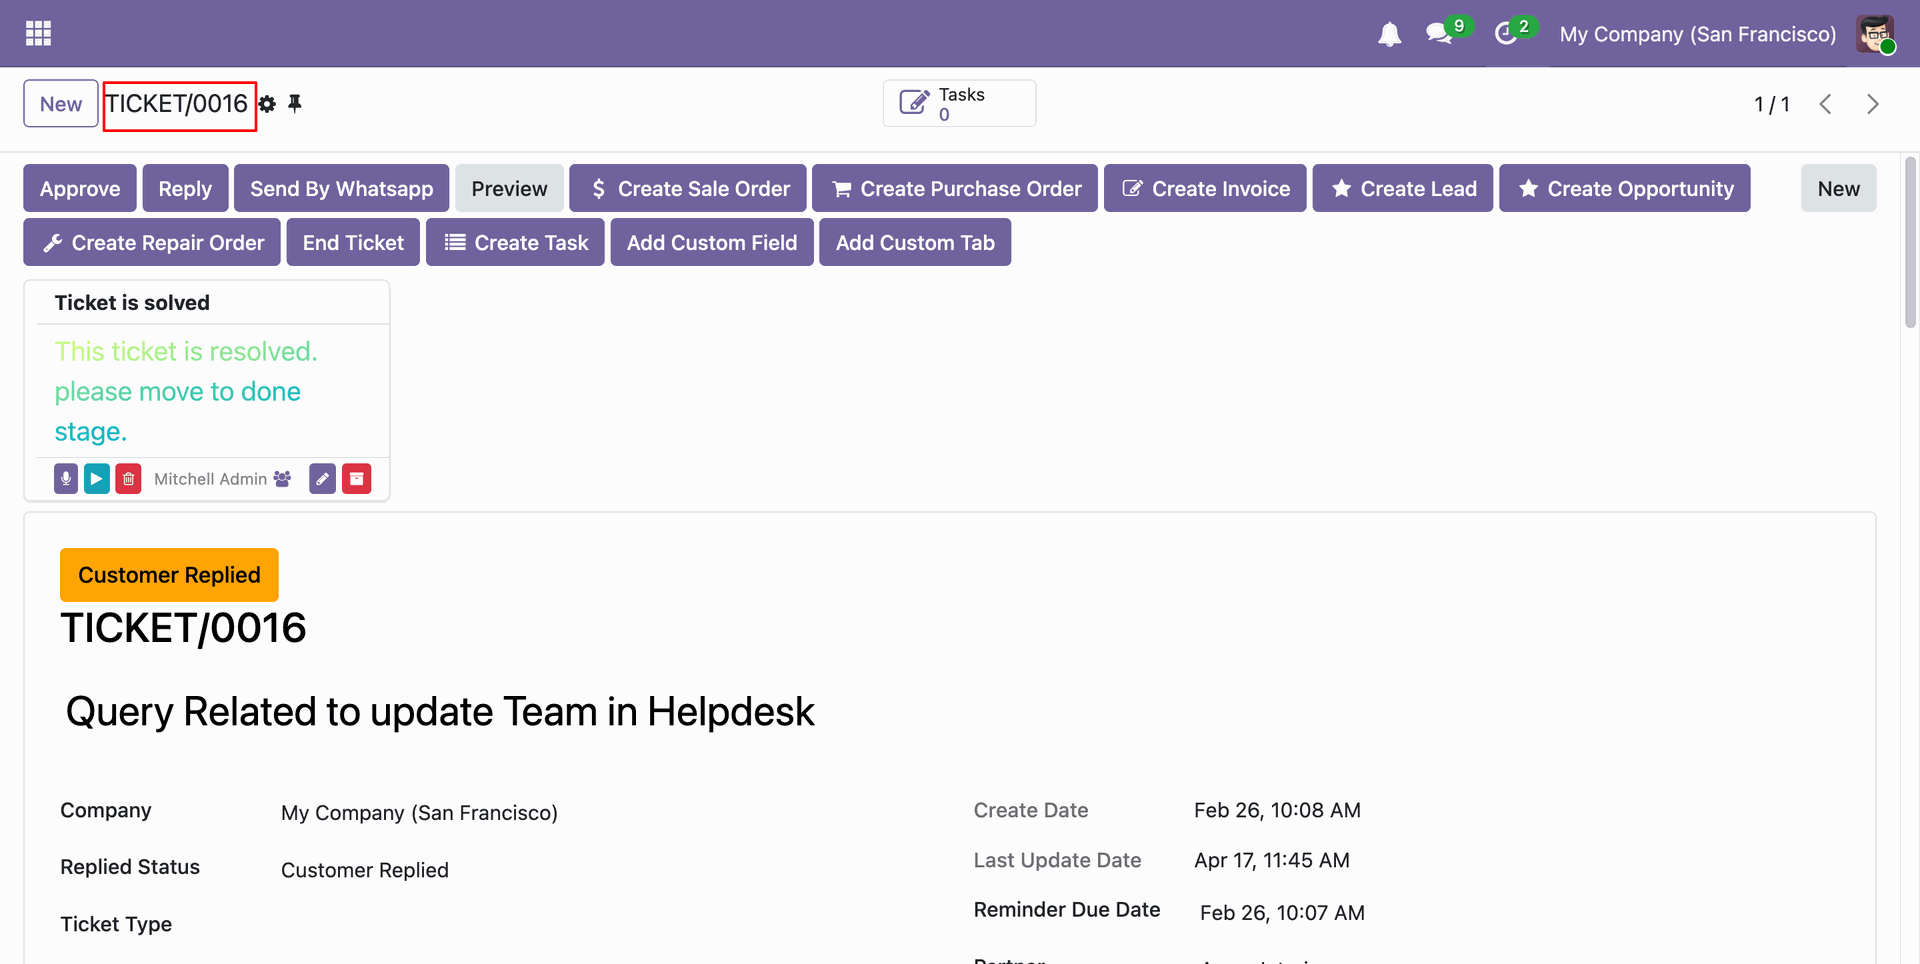Open the apps grid menu icon
The height and width of the screenshot is (964, 1920).
(38, 33)
